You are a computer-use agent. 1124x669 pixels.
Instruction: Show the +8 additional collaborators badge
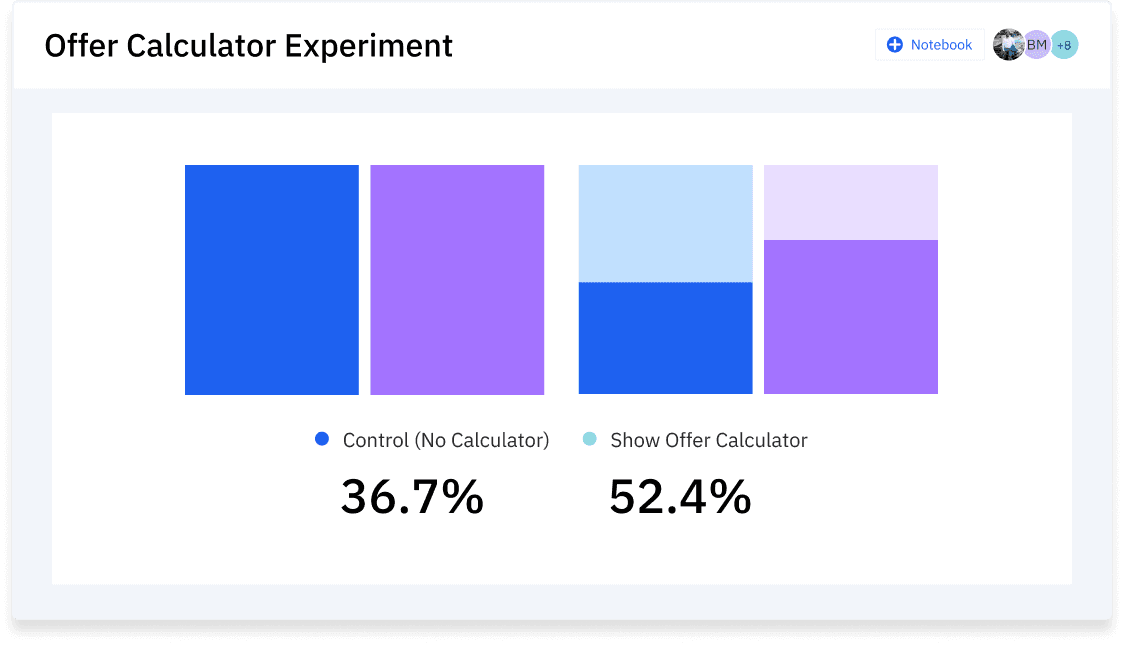tap(1064, 45)
